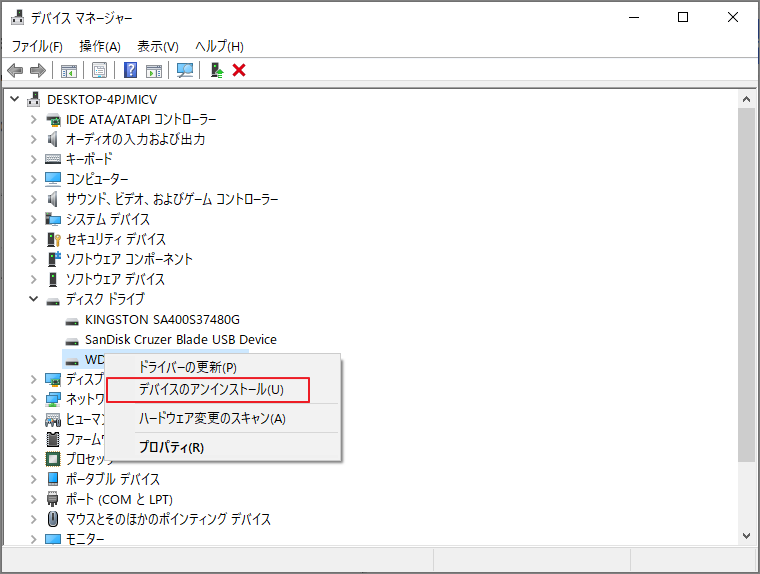Click the DESKTOP-4PJMICV computer icon
Image resolution: width=760 pixels, height=574 pixels.
[34, 99]
